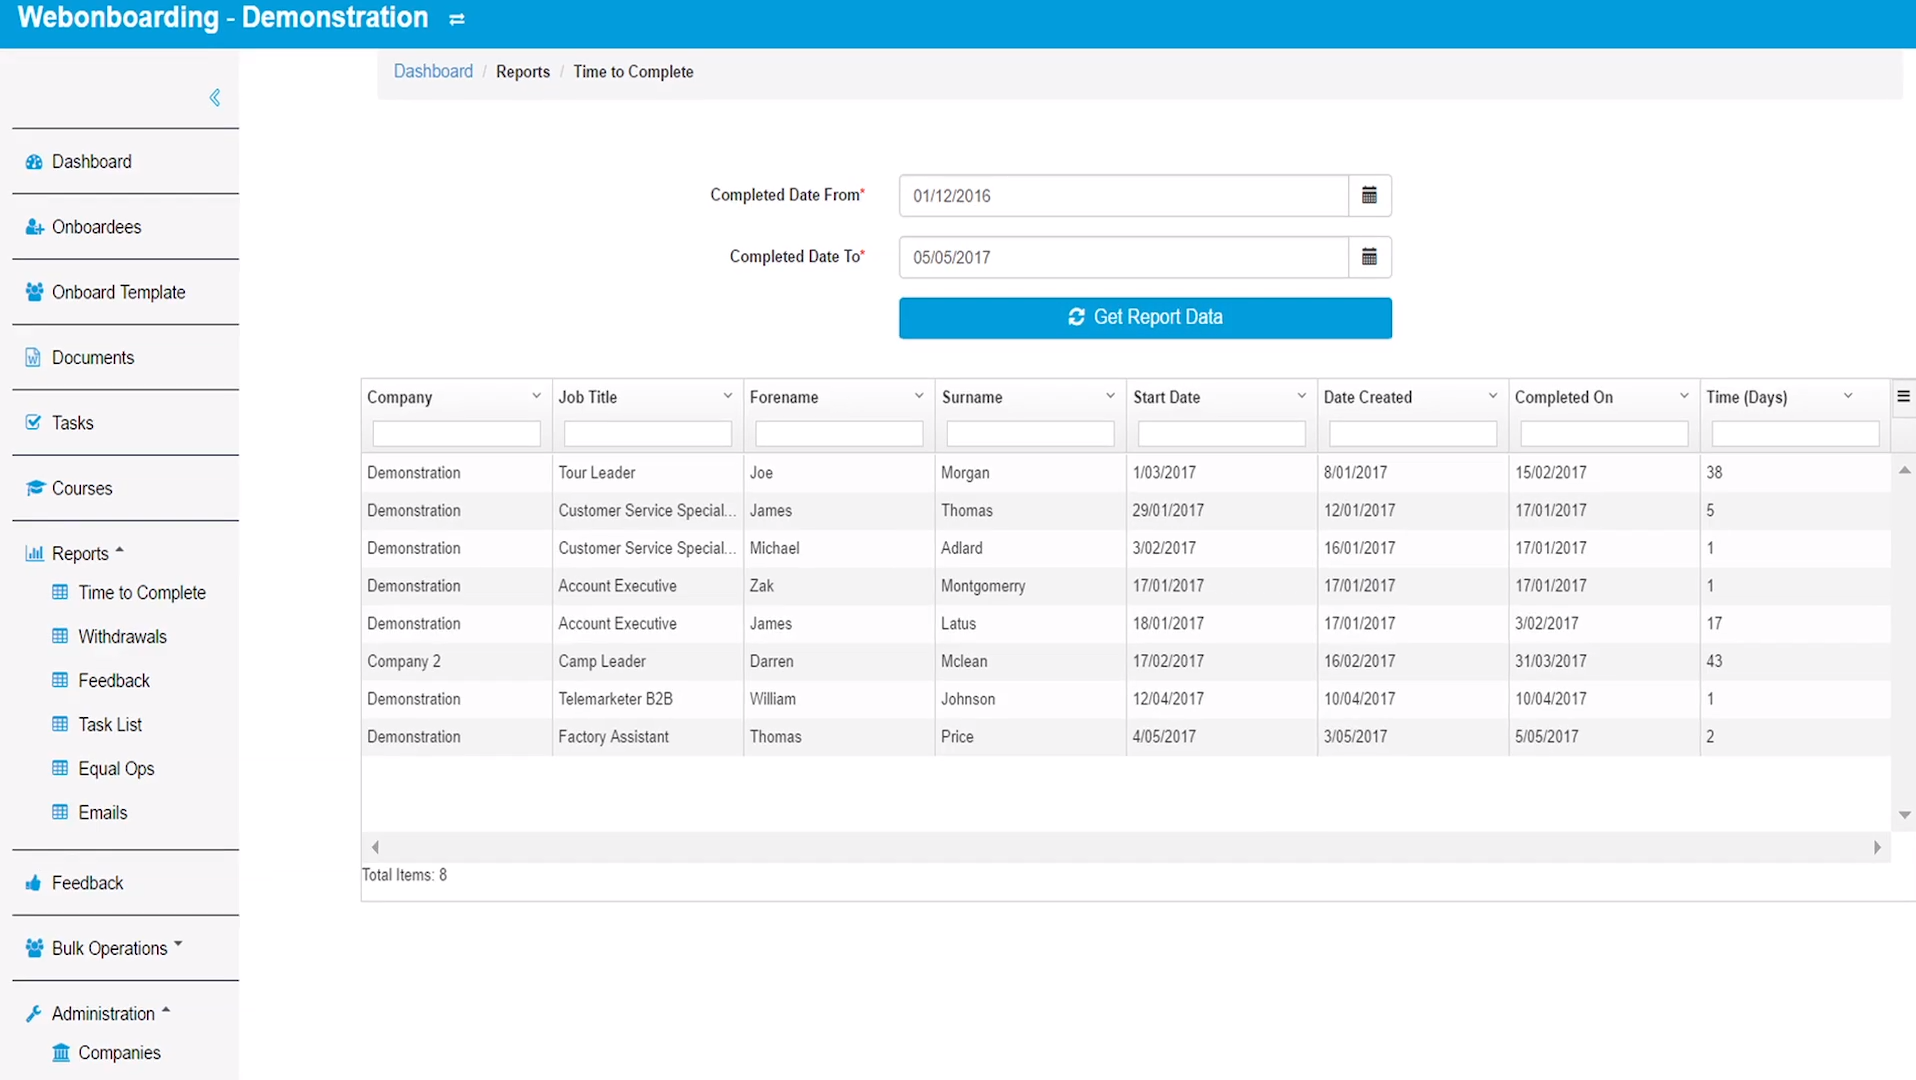Open the calendar picker for Completed Date From

(1368, 195)
